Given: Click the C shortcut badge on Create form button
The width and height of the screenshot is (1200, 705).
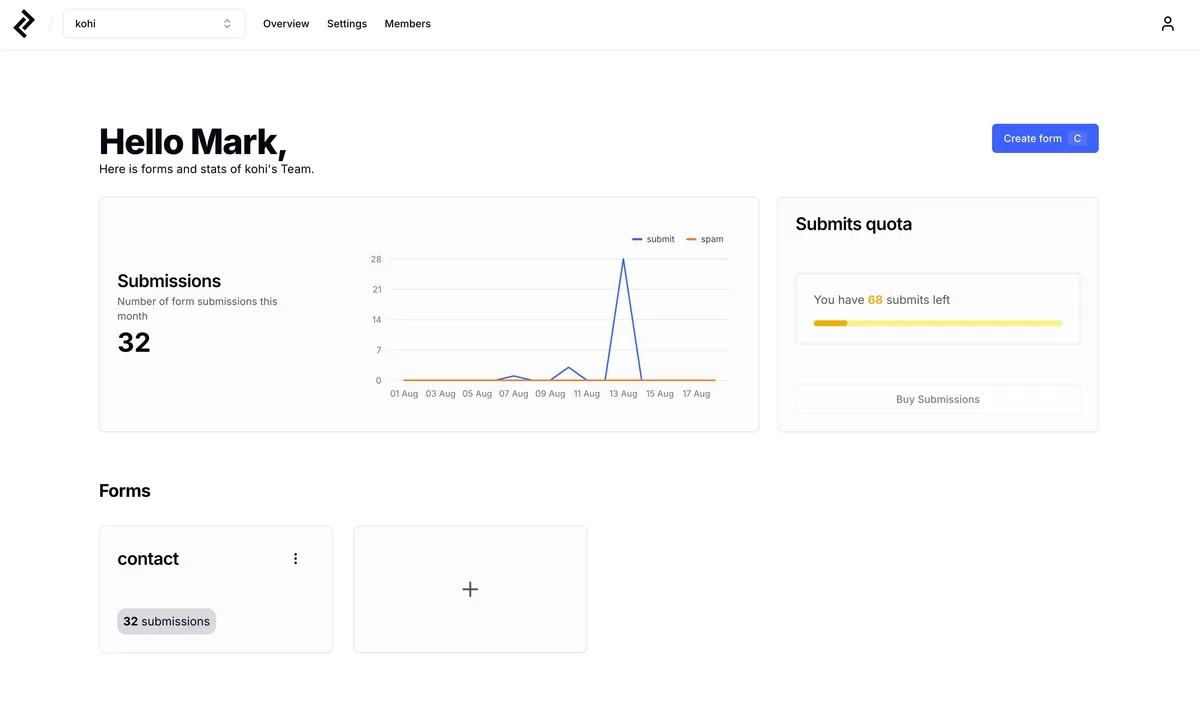Looking at the screenshot, I should (x=1077, y=138).
